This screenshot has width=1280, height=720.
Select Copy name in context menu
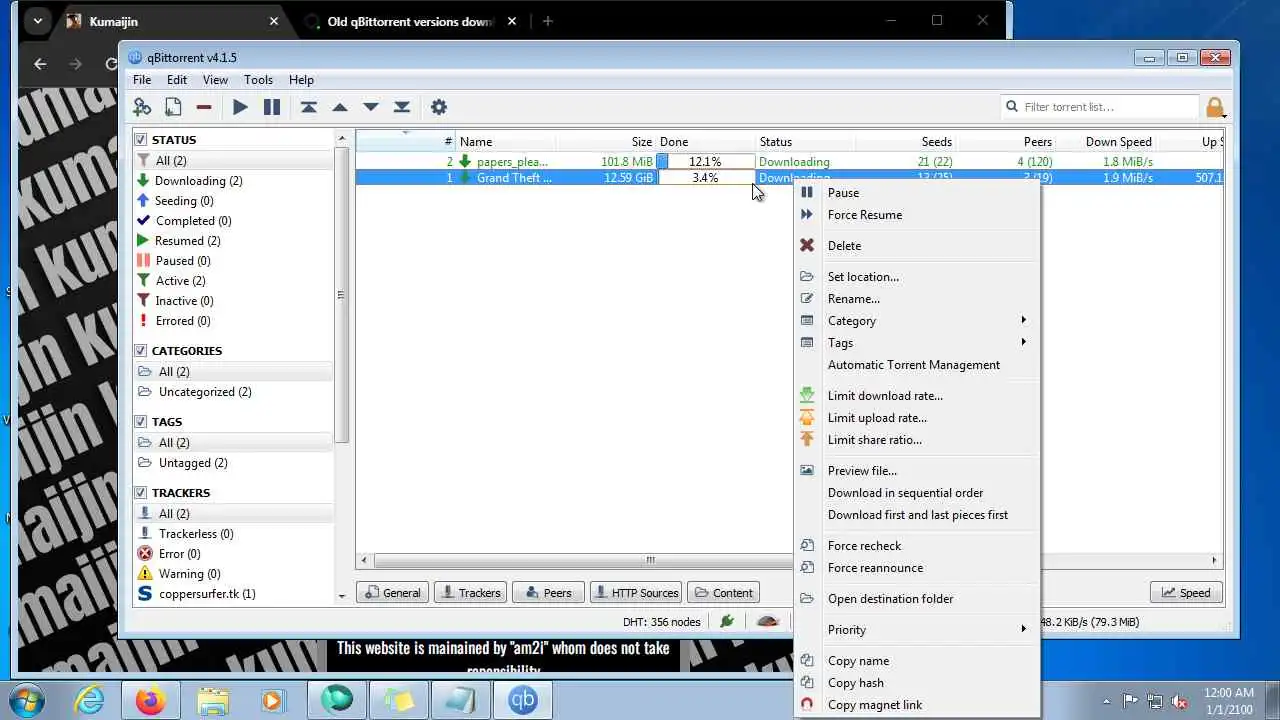coord(858,661)
